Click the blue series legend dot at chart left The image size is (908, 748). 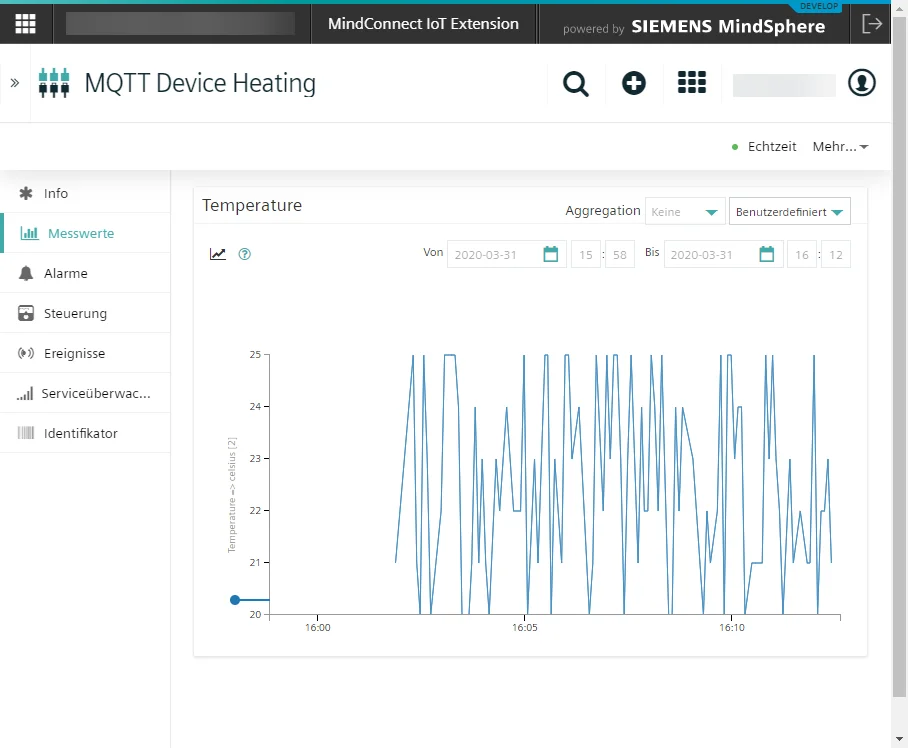(235, 600)
